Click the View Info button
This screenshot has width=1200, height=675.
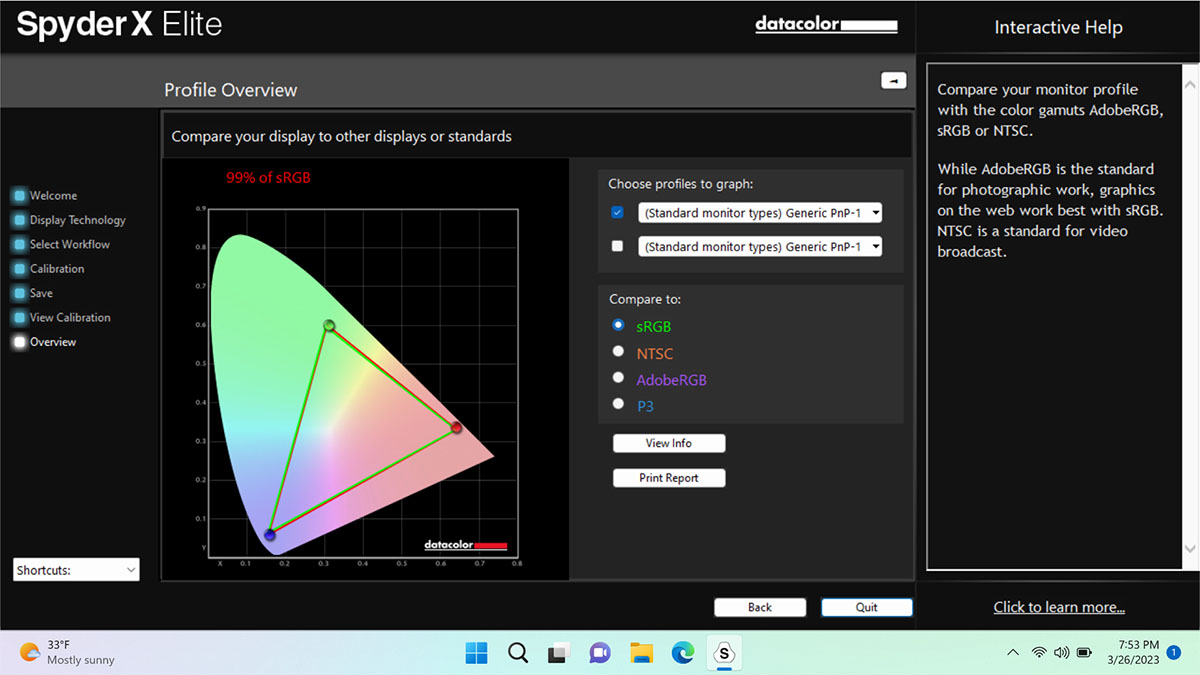[x=669, y=443]
